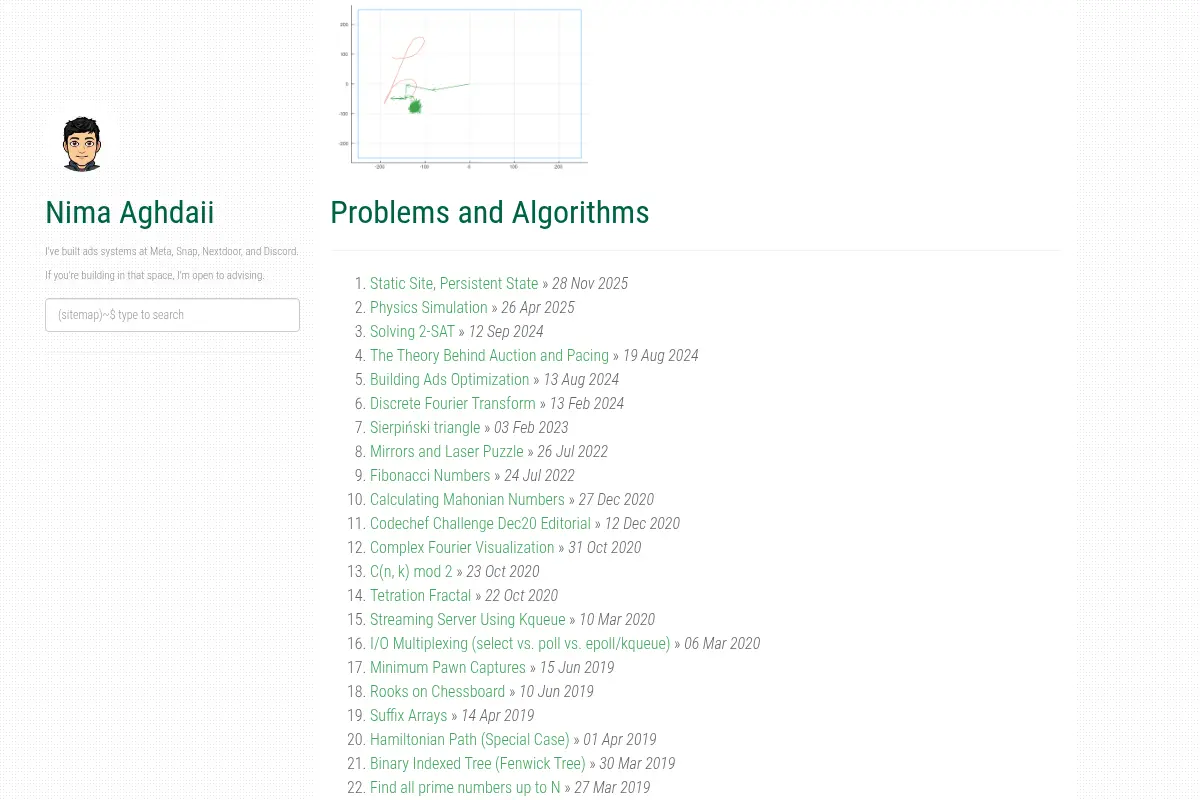Screen dimensions: 1200x800
Task: Click the cartoon avatar profile image
Action: click(x=83, y=144)
